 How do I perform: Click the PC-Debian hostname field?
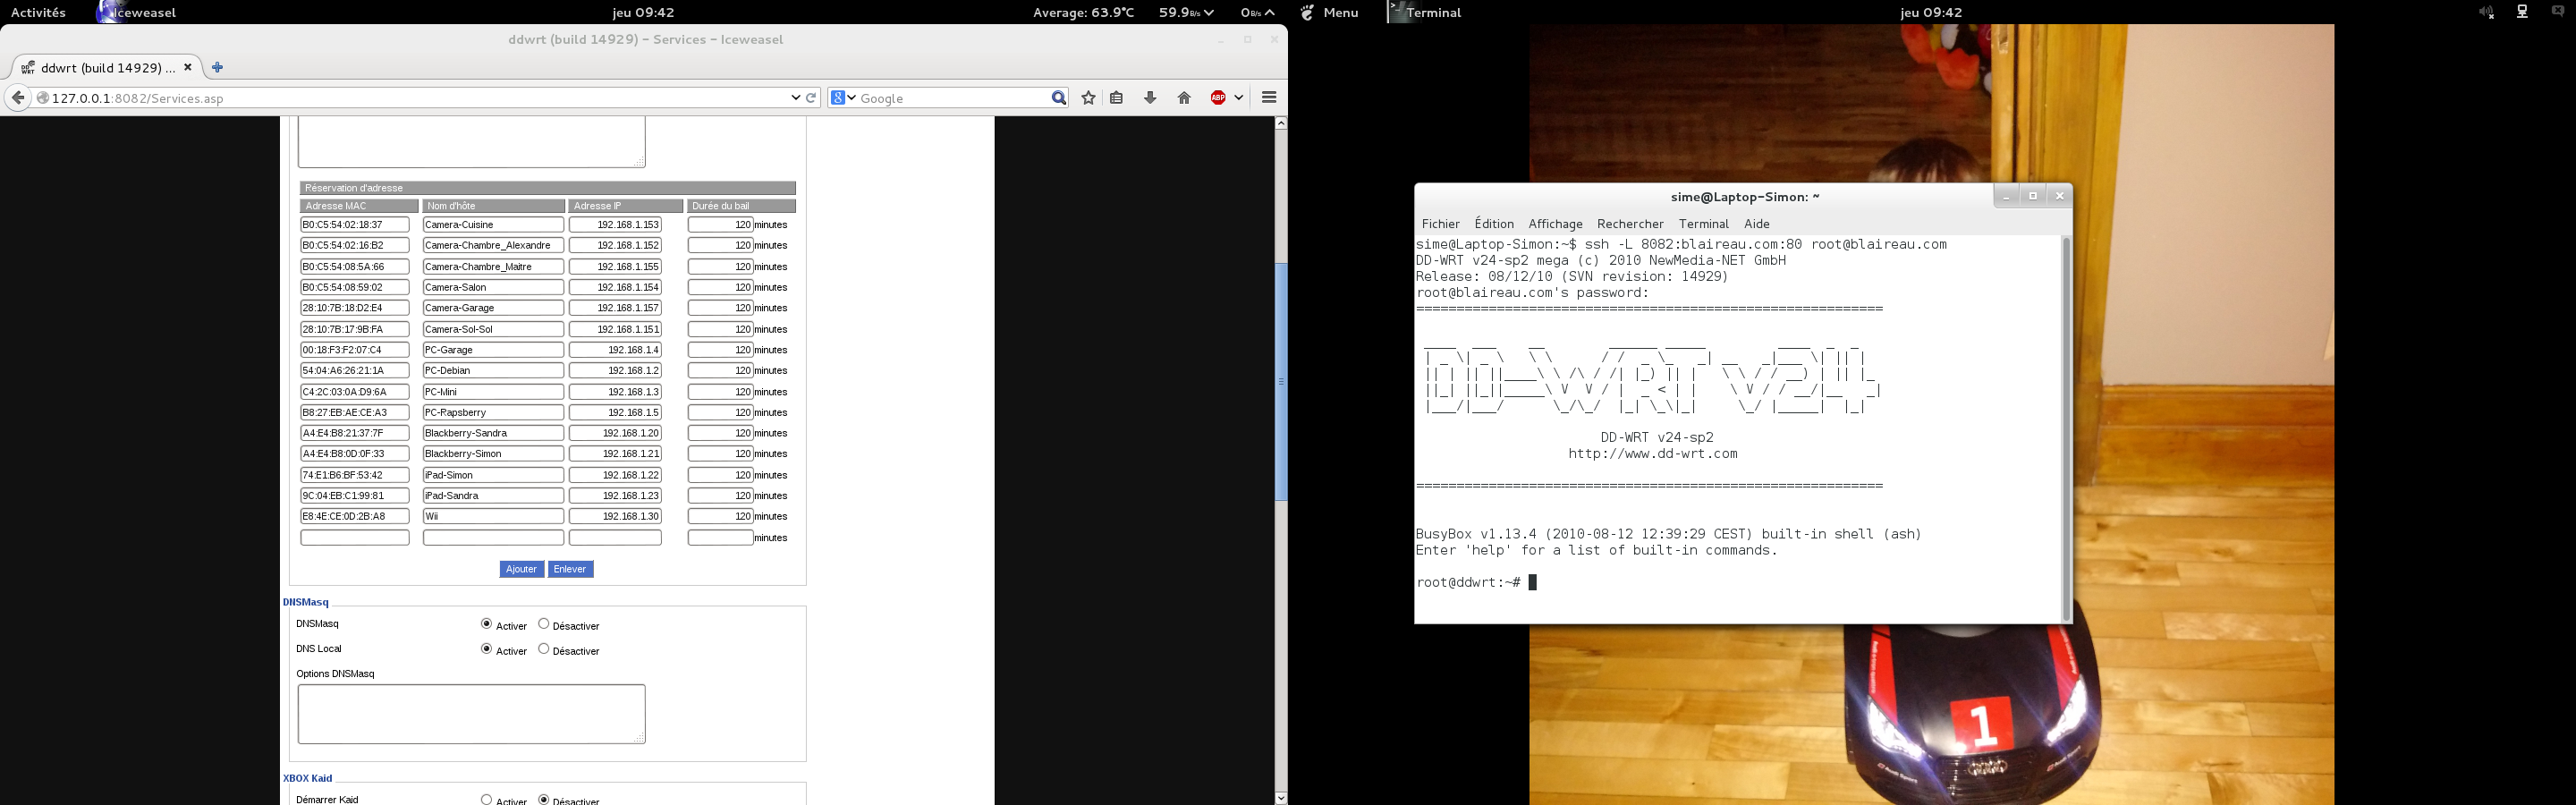point(493,370)
